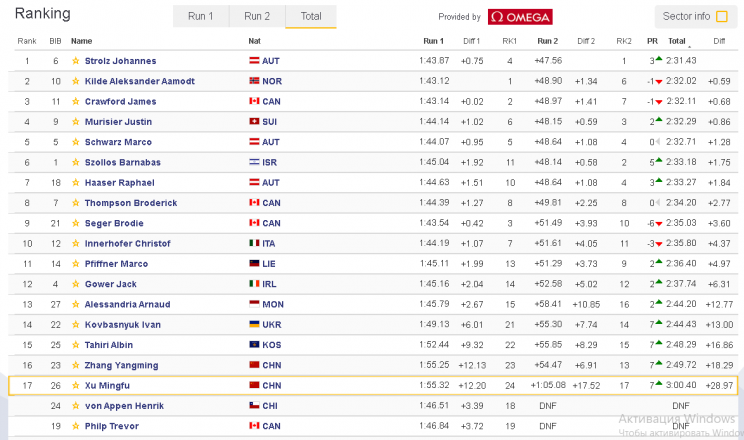This screenshot has height=440, width=744.
Task: Star Thompson Broderick in the ranking
Action: tap(75, 203)
